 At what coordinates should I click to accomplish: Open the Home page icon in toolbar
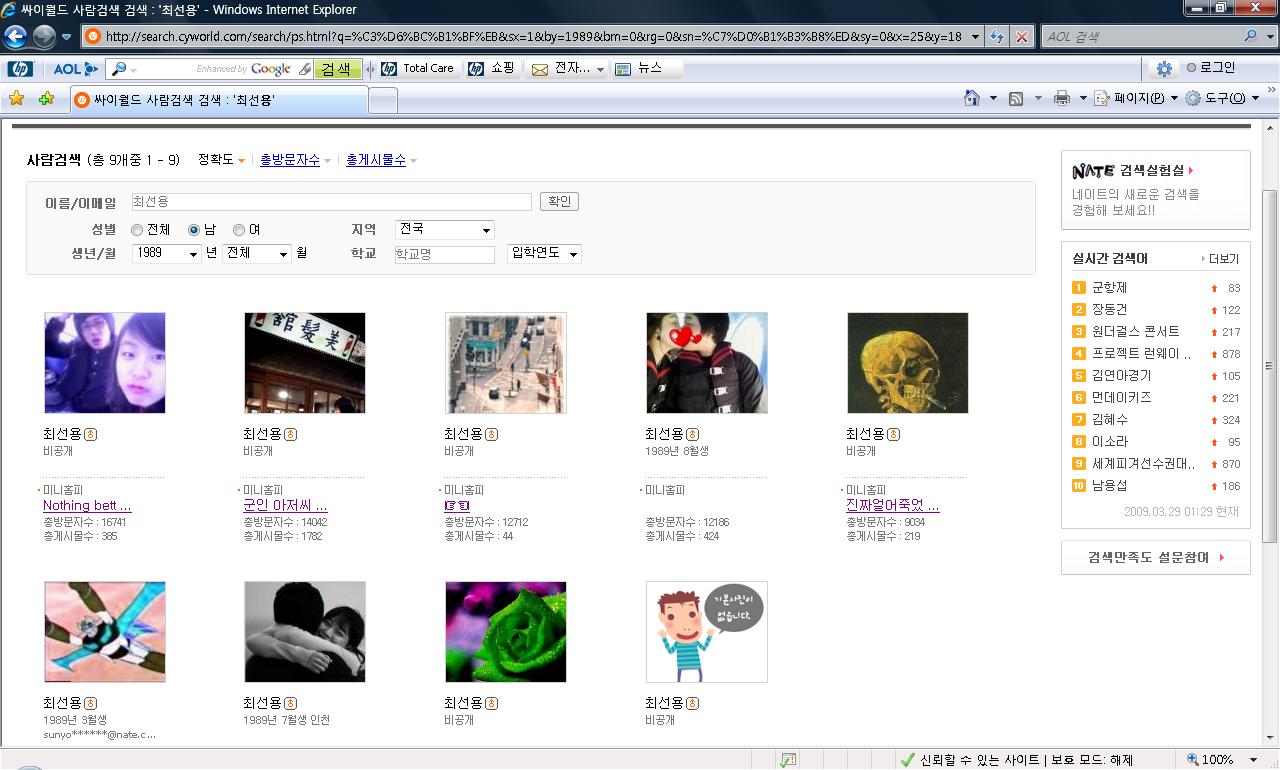(971, 98)
